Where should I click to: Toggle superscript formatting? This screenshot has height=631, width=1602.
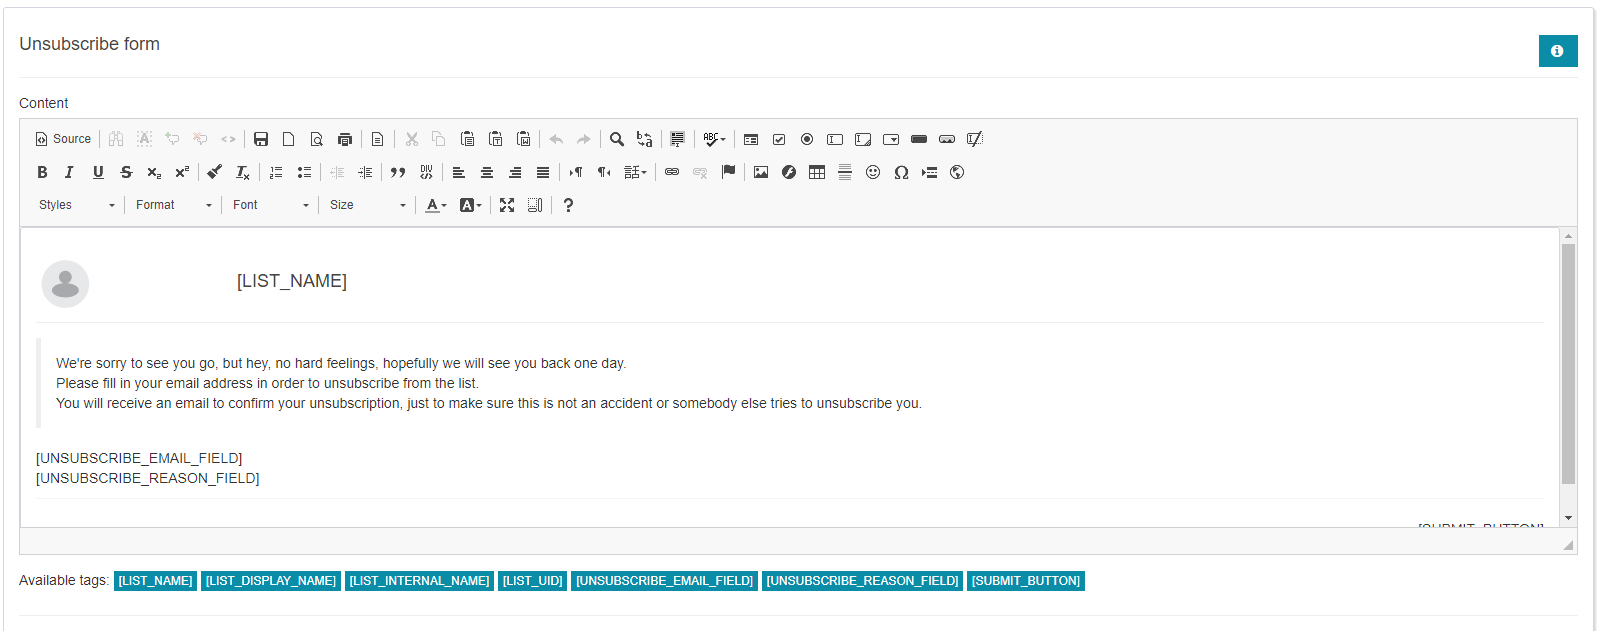182,172
